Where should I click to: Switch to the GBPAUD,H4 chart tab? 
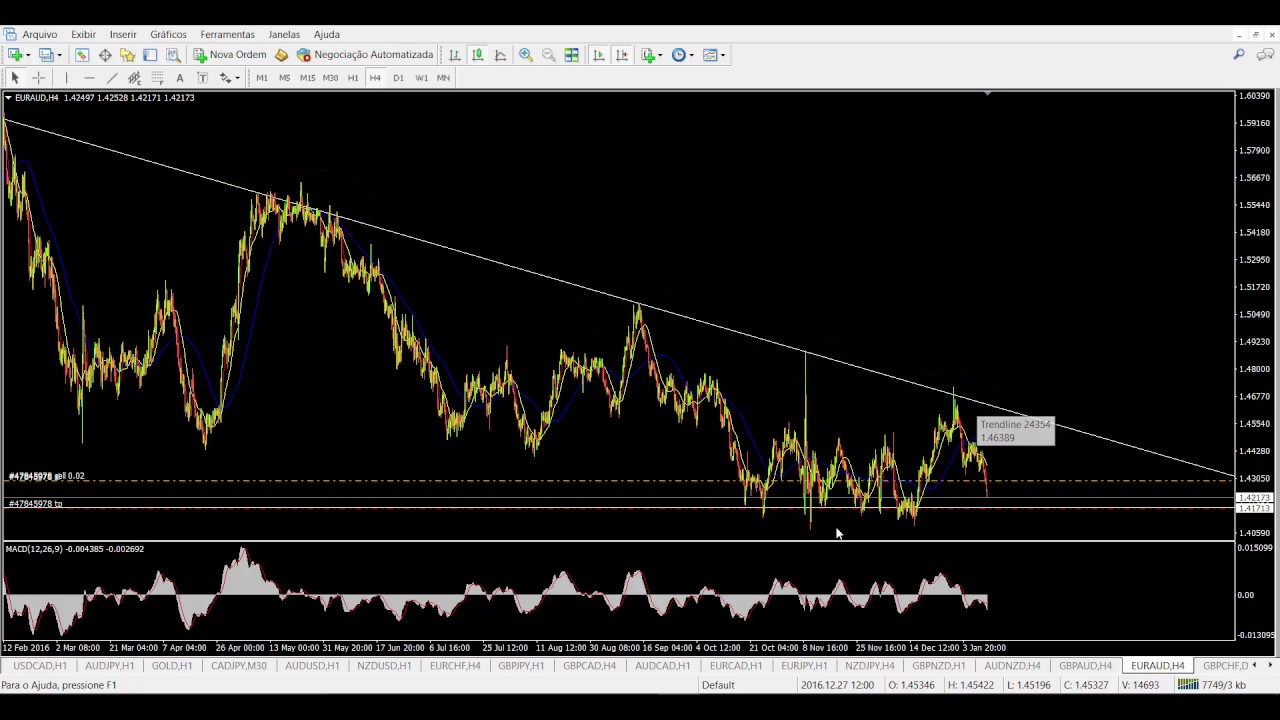click(1085, 666)
